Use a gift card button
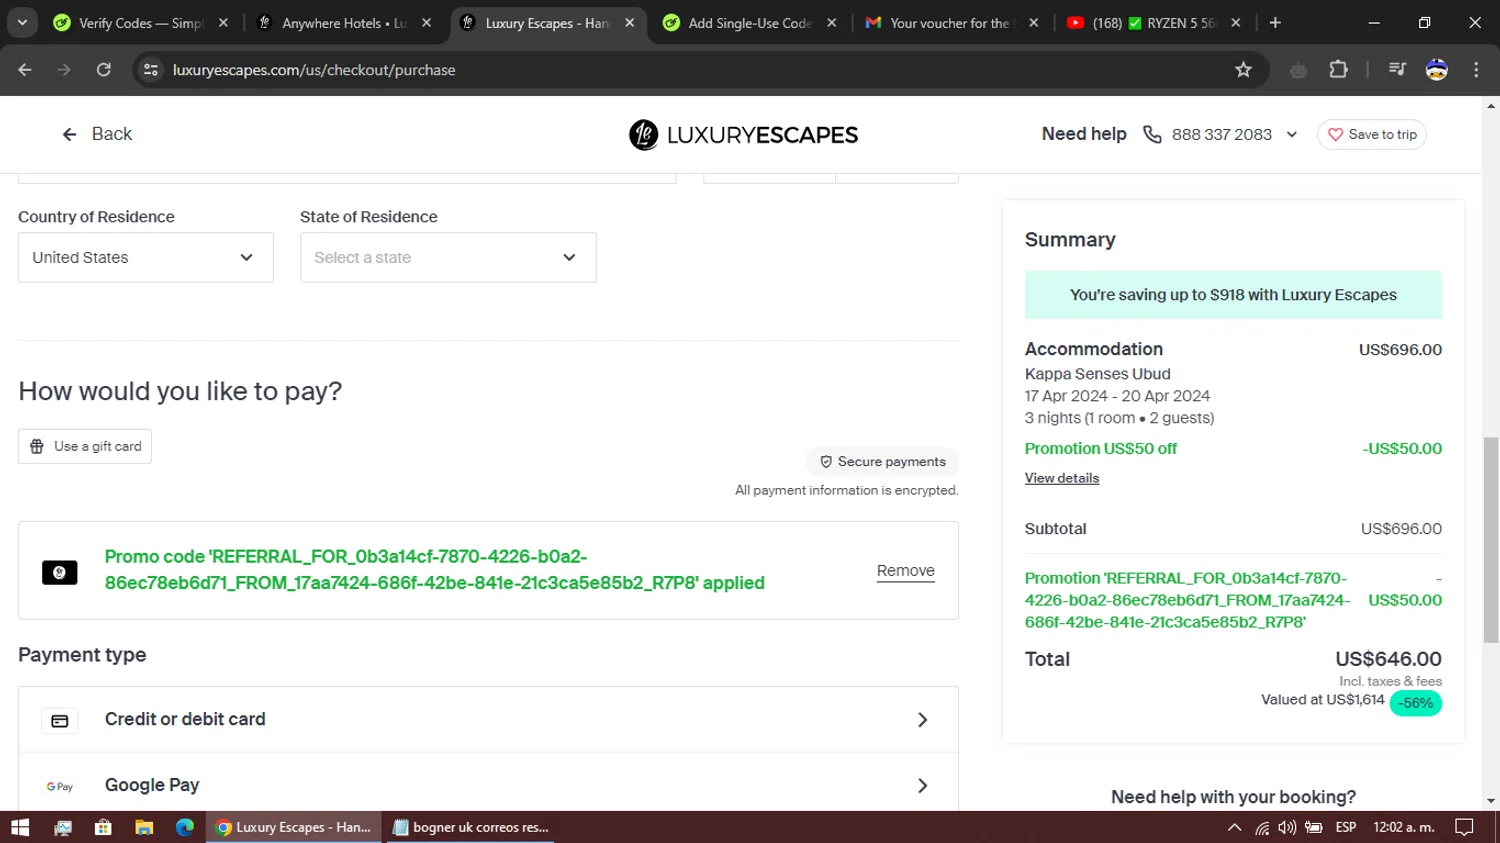1500x843 pixels. [85, 446]
